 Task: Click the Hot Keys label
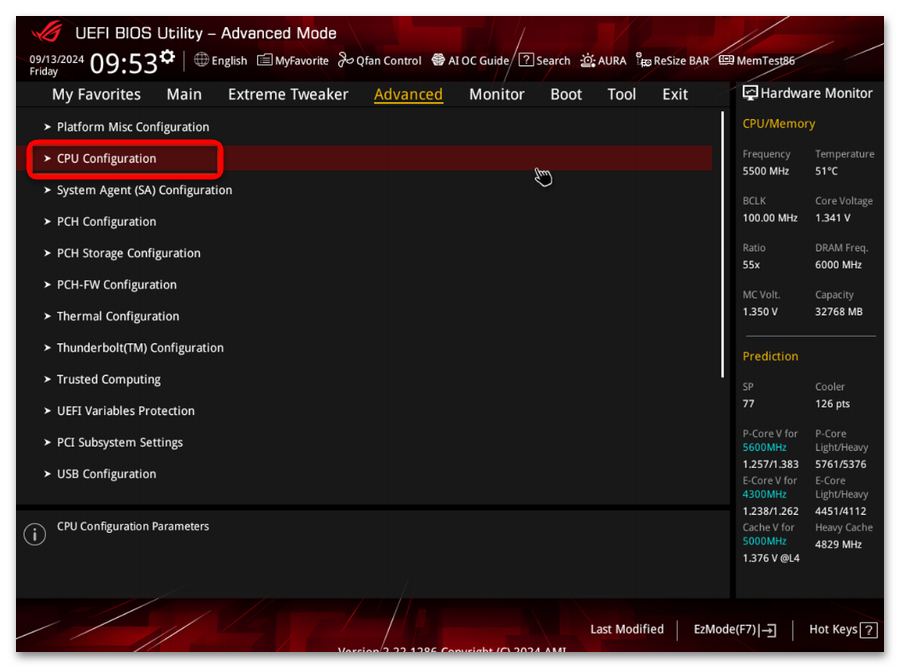point(833,630)
